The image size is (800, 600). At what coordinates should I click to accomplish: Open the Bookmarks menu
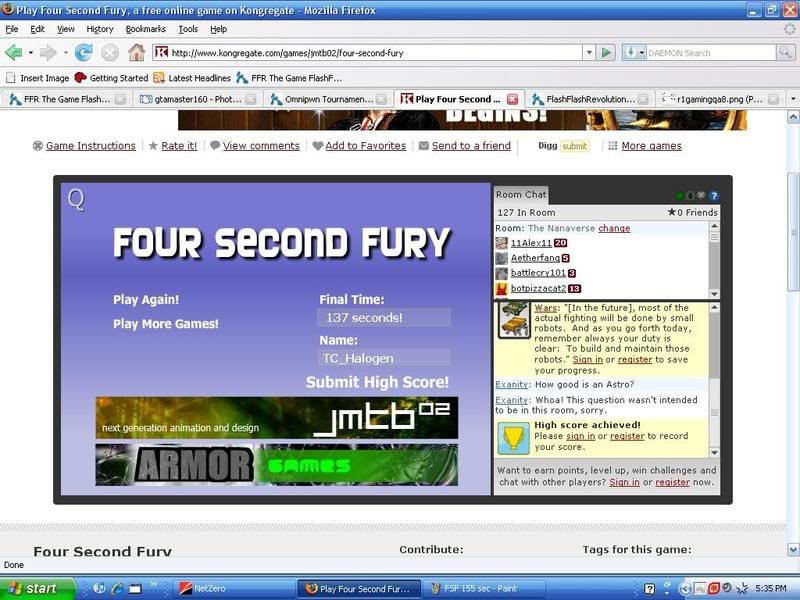(x=146, y=29)
